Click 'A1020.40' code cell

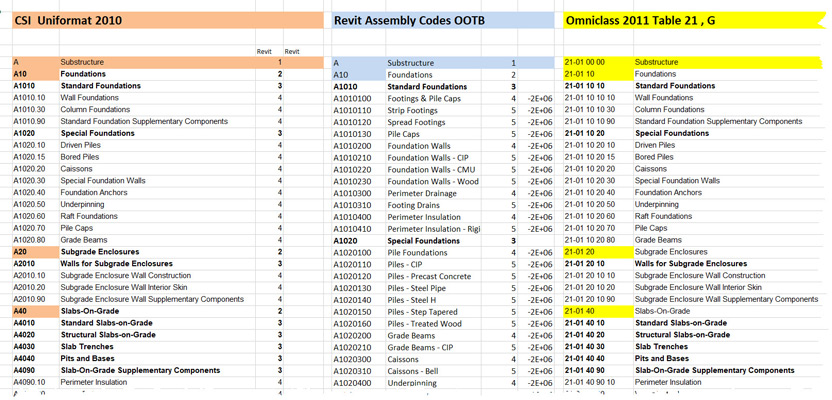tap(36, 193)
